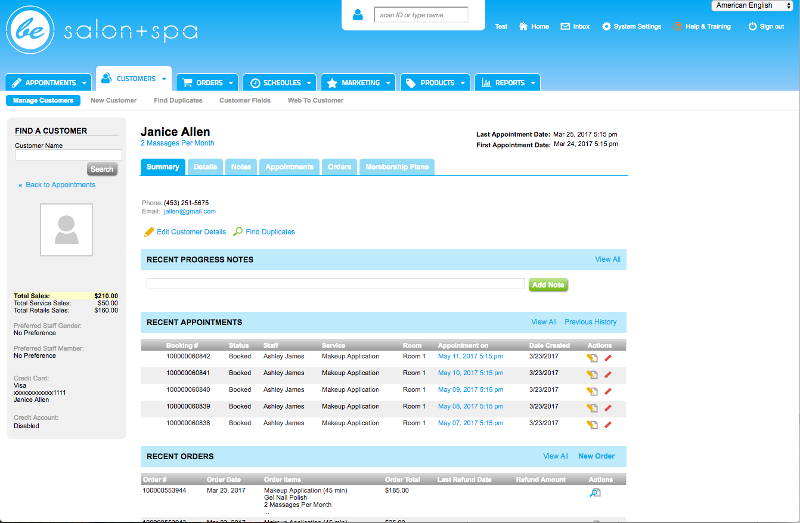Viewport: 800px width, 523px height.
Task: Click order number 100000533944
Action: click(x=164, y=490)
